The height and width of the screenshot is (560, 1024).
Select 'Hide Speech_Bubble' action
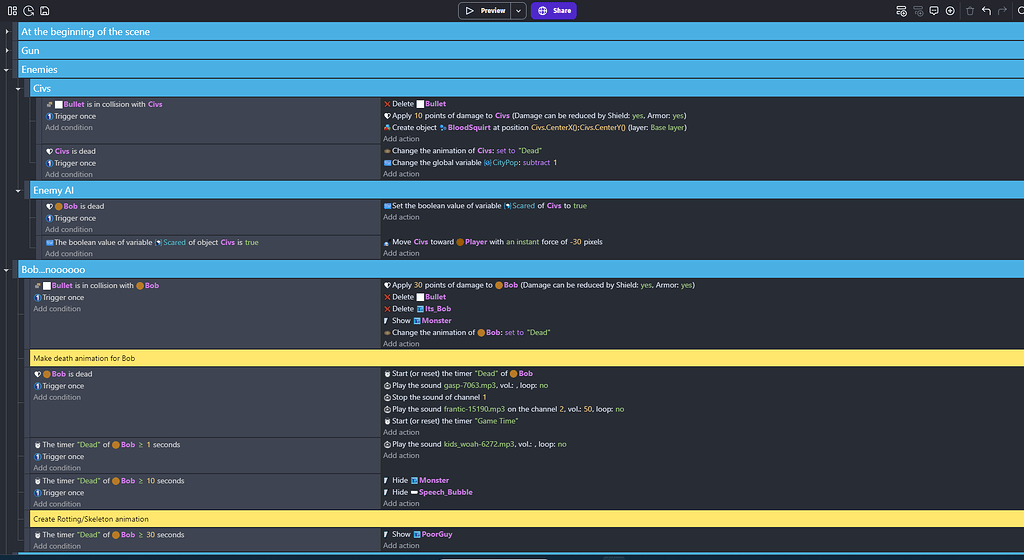point(428,492)
